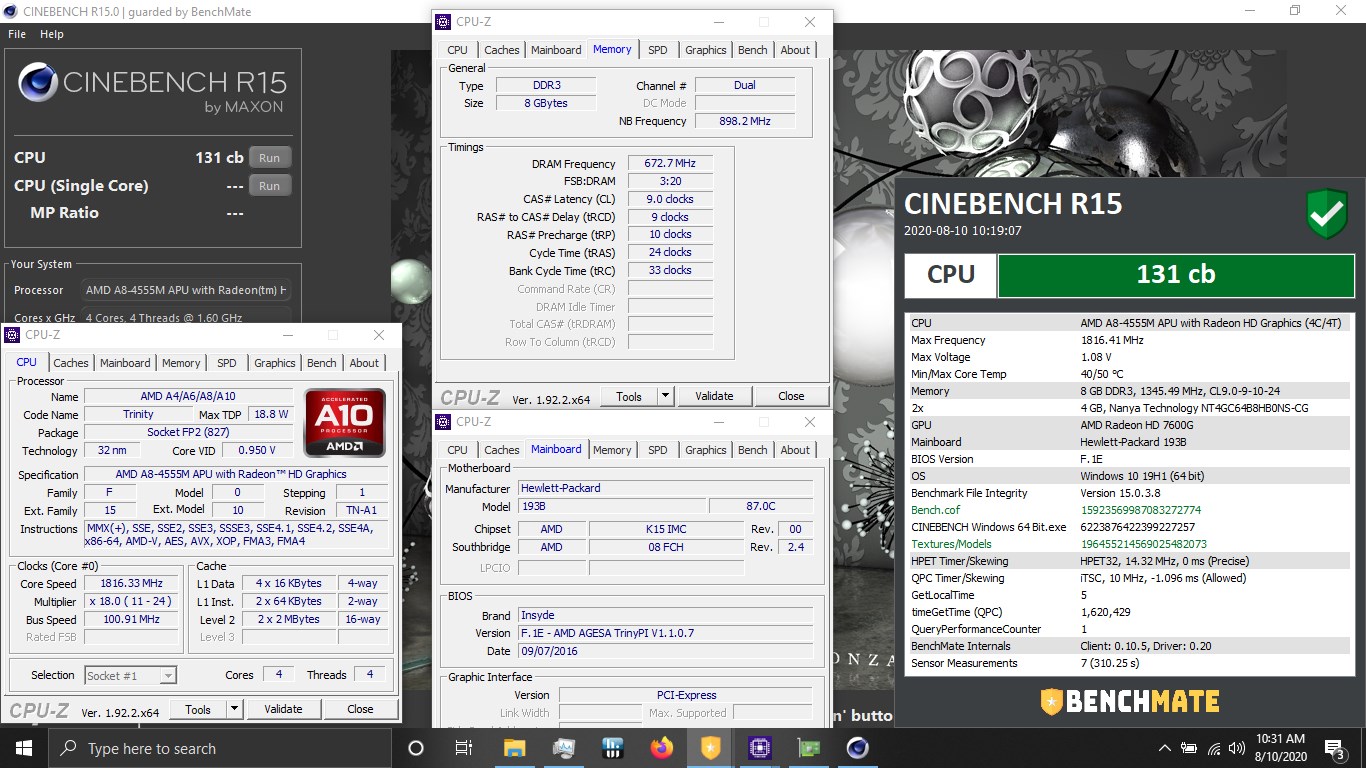This screenshot has height=768, width=1366.
Task: Open Cortana from the taskbar
Action: point(416,748)
